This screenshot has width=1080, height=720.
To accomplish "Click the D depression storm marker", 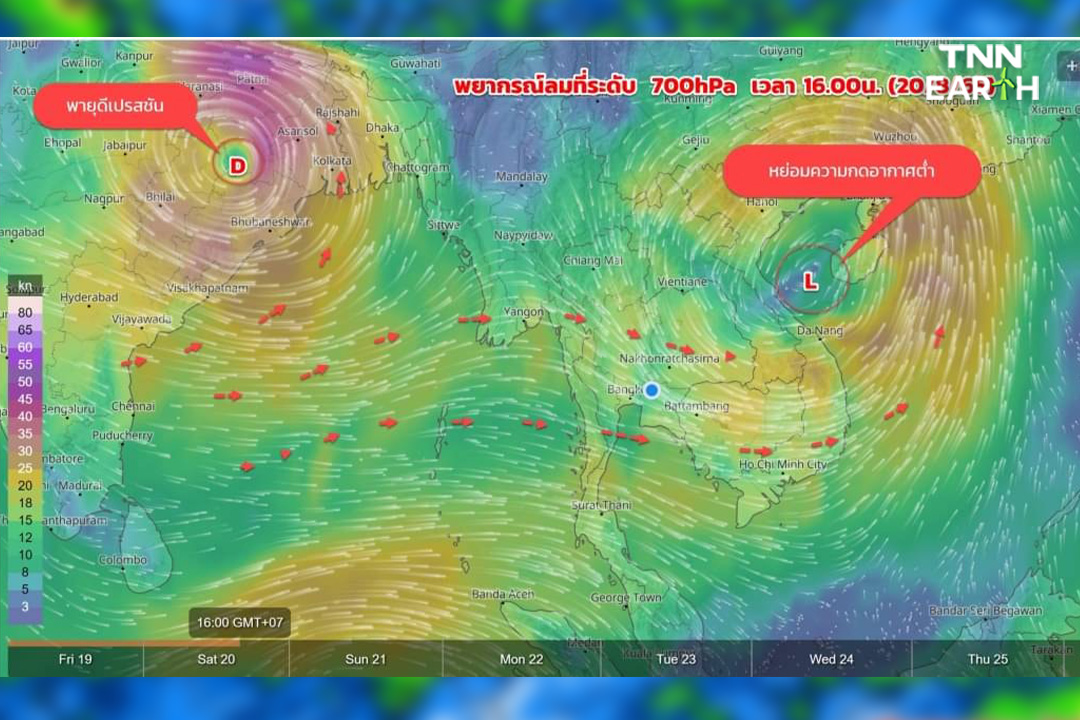I will click(237, 165).
